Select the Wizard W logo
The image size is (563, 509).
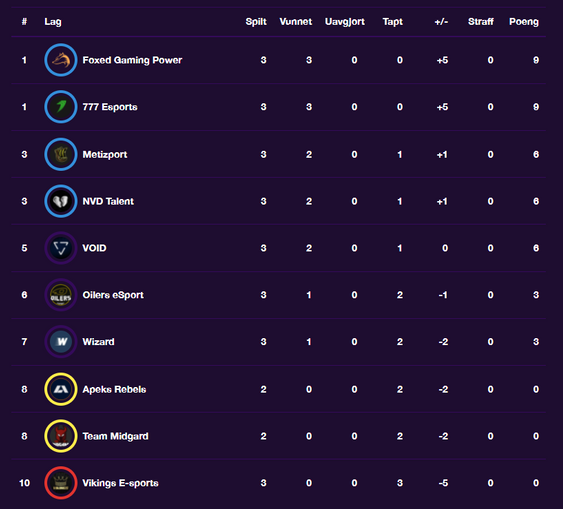(x=61, y=342)
